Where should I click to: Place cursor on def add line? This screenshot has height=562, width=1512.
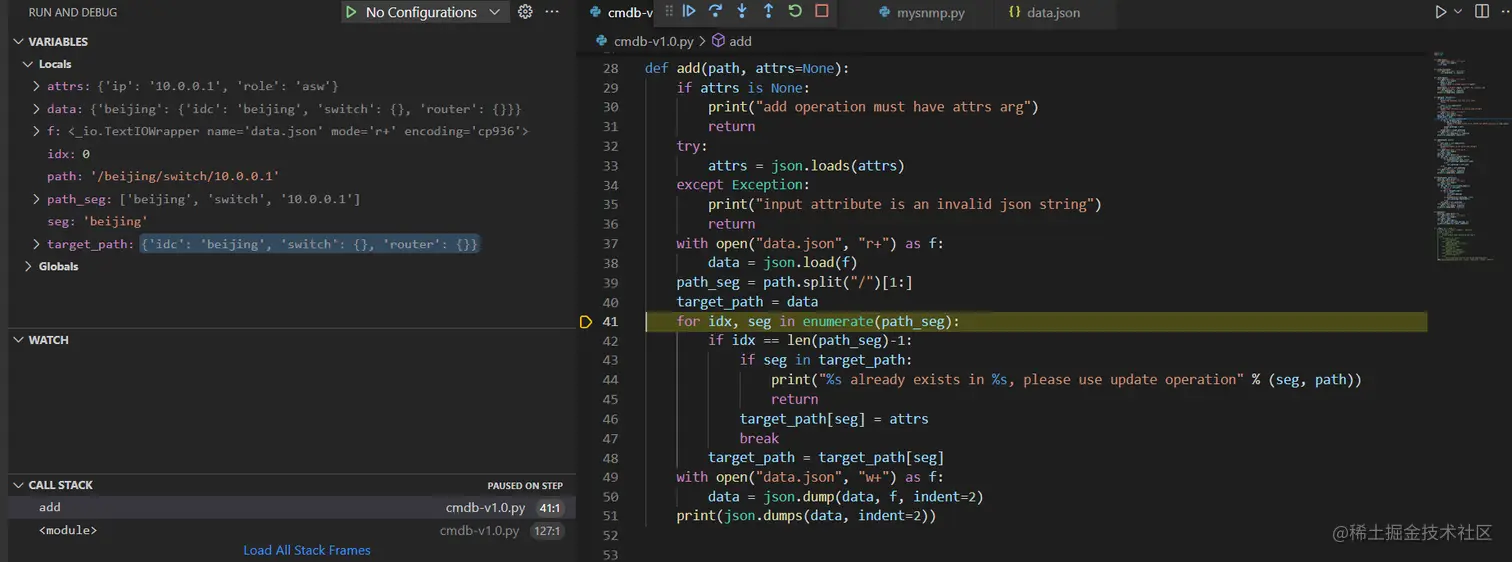pyautogui.click(x=746, y=69)
